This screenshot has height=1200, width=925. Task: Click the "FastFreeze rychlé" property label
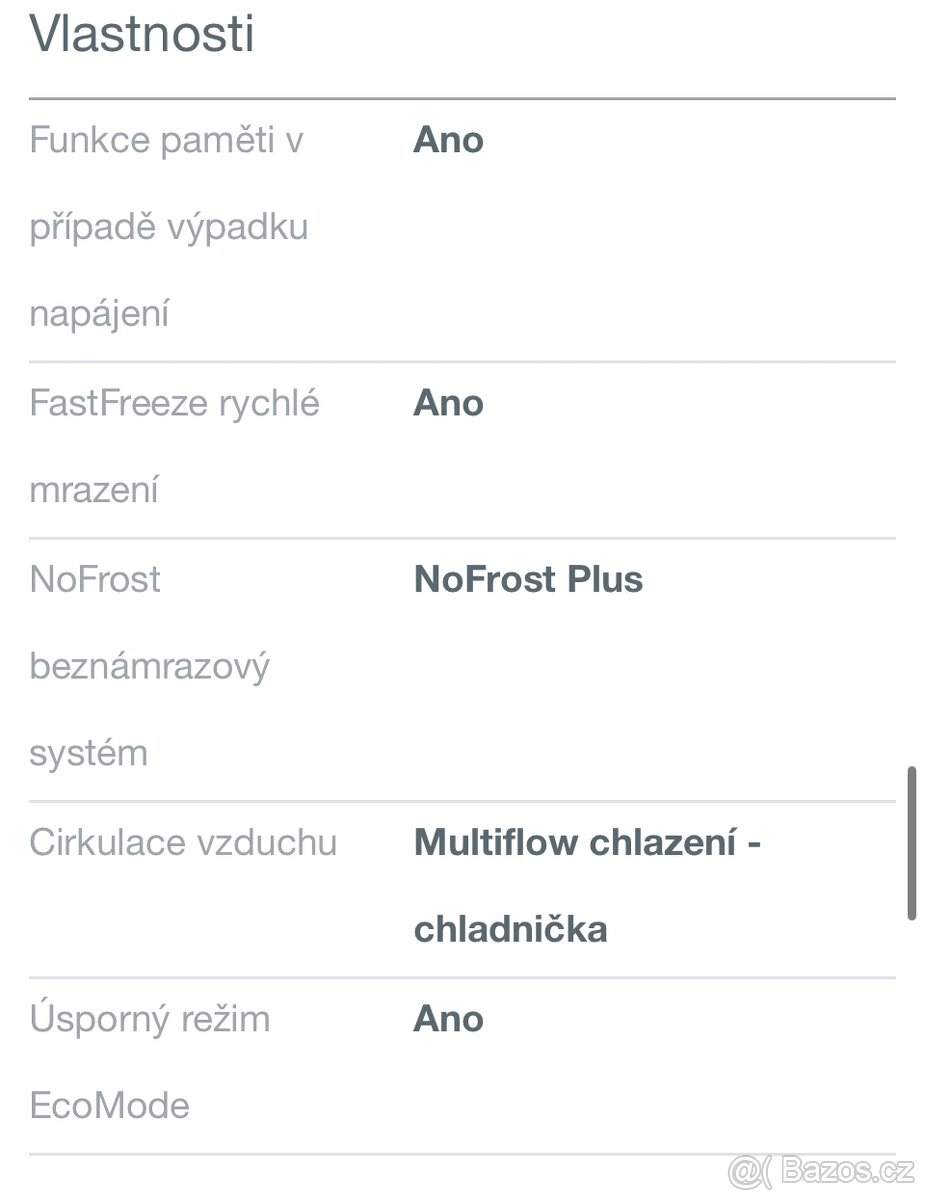point(175,404)
